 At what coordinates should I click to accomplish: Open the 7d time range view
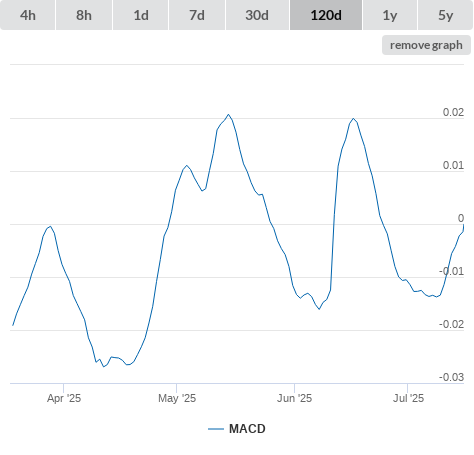tap(197, 15)
